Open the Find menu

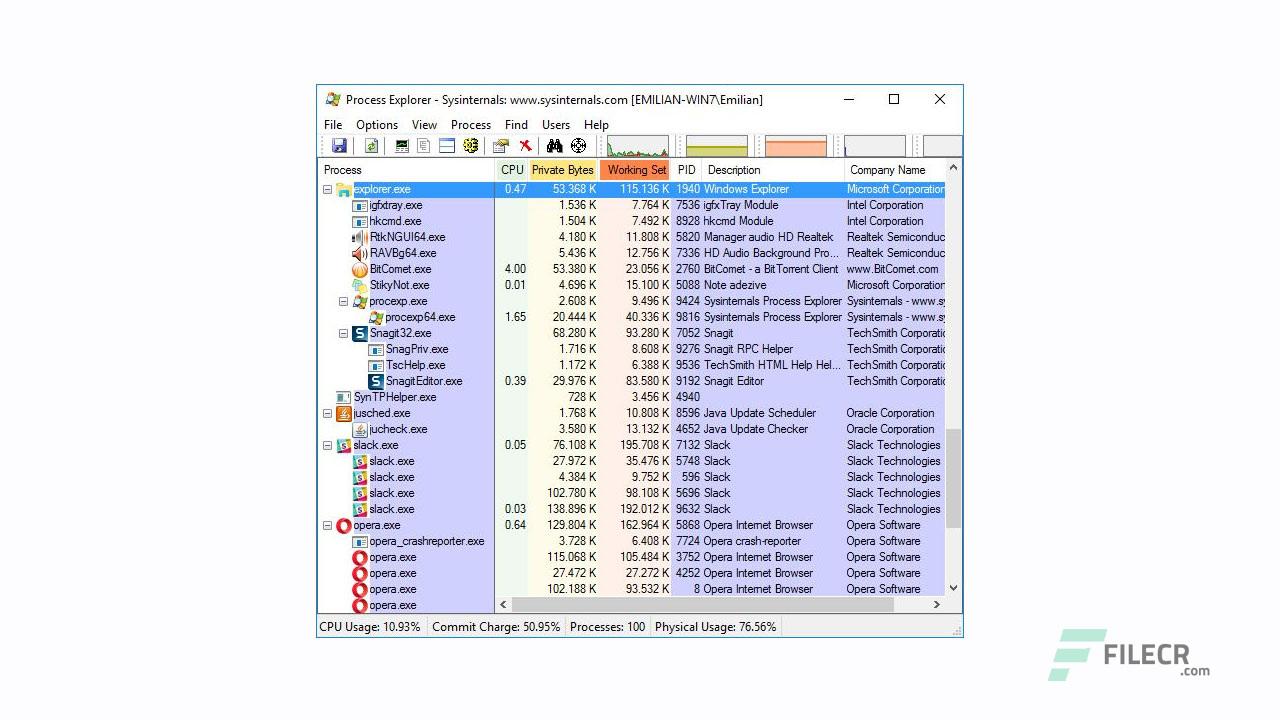[516, 125]
